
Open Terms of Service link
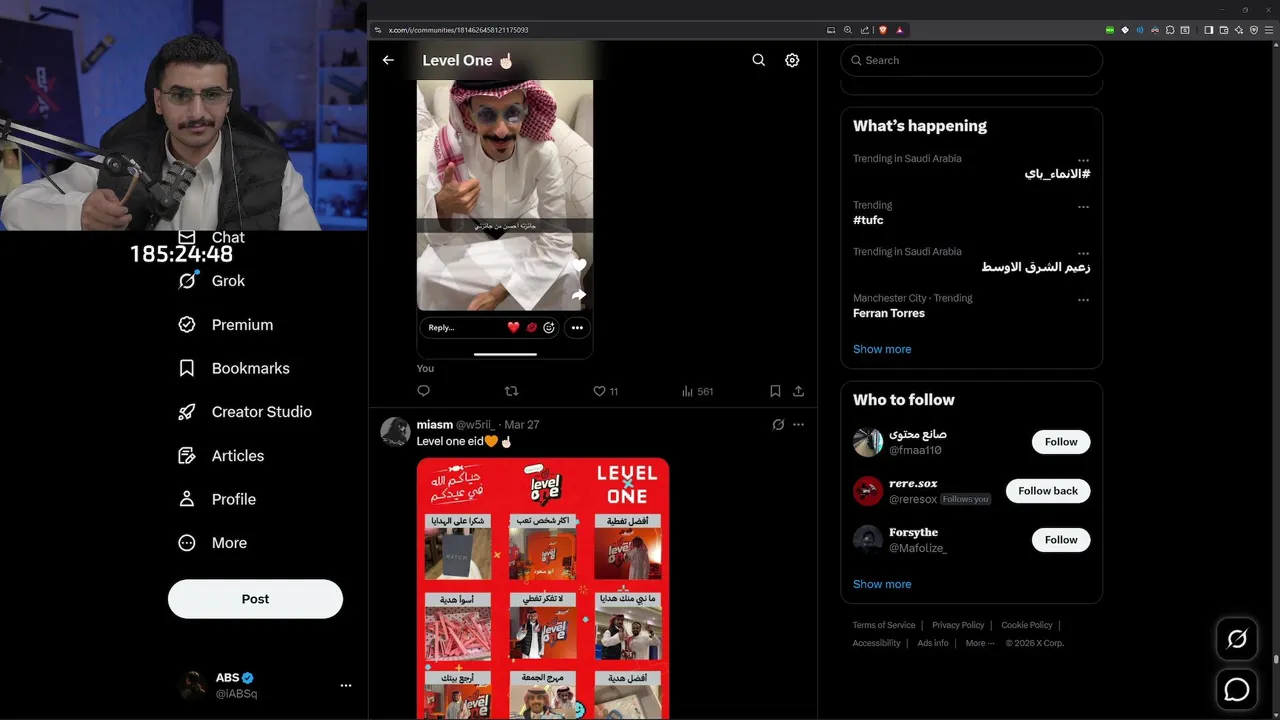pos(884,625)
